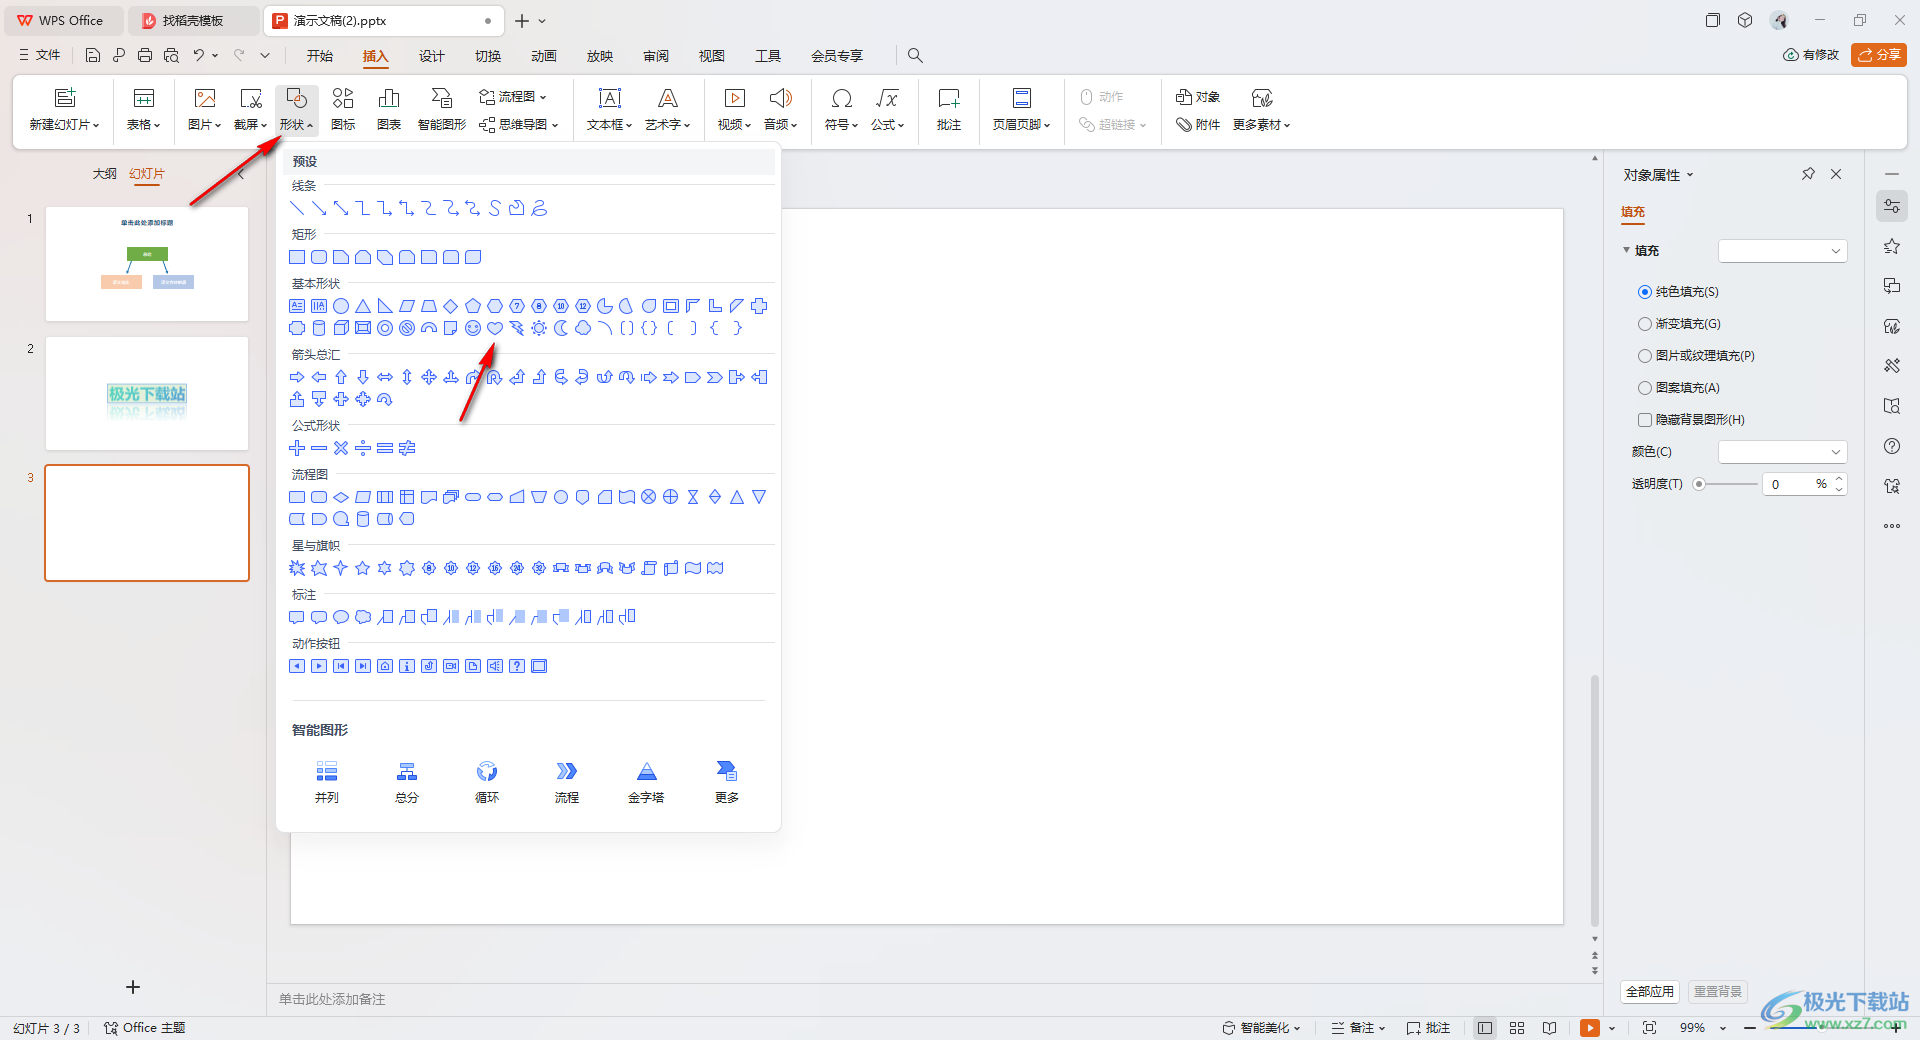This screenshot has width=1920, height=1040.
Task: Switch to the Animation tab
Action: tap(544, 56)
